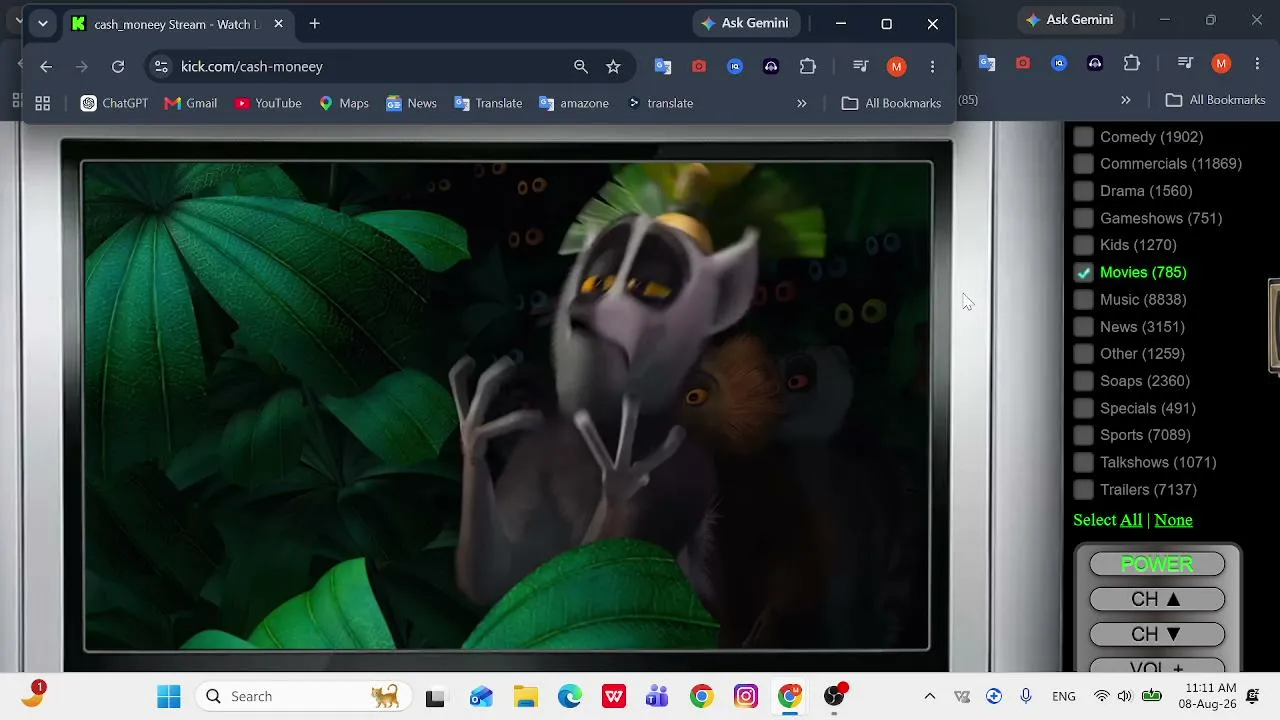Viewport: 1280px width, 720px height.
Task: Open the ChatGPT bookmark
Action: click(x=114, y=103)
